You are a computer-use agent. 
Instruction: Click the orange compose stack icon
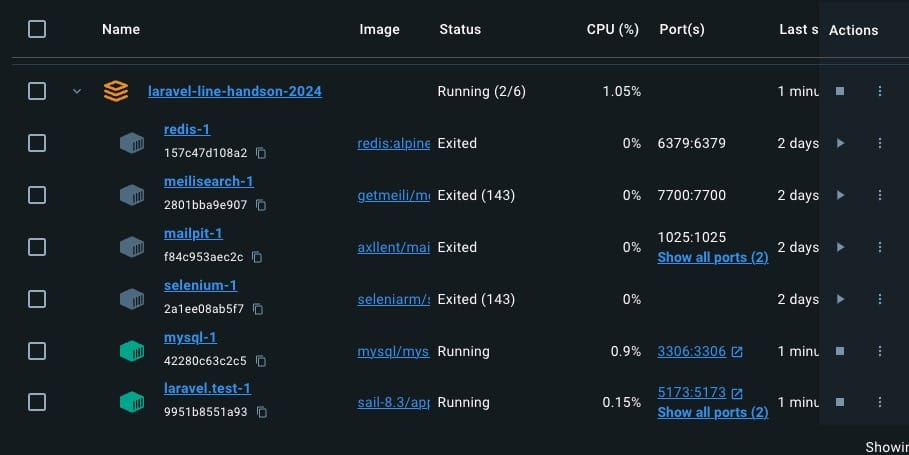(116, 91)
